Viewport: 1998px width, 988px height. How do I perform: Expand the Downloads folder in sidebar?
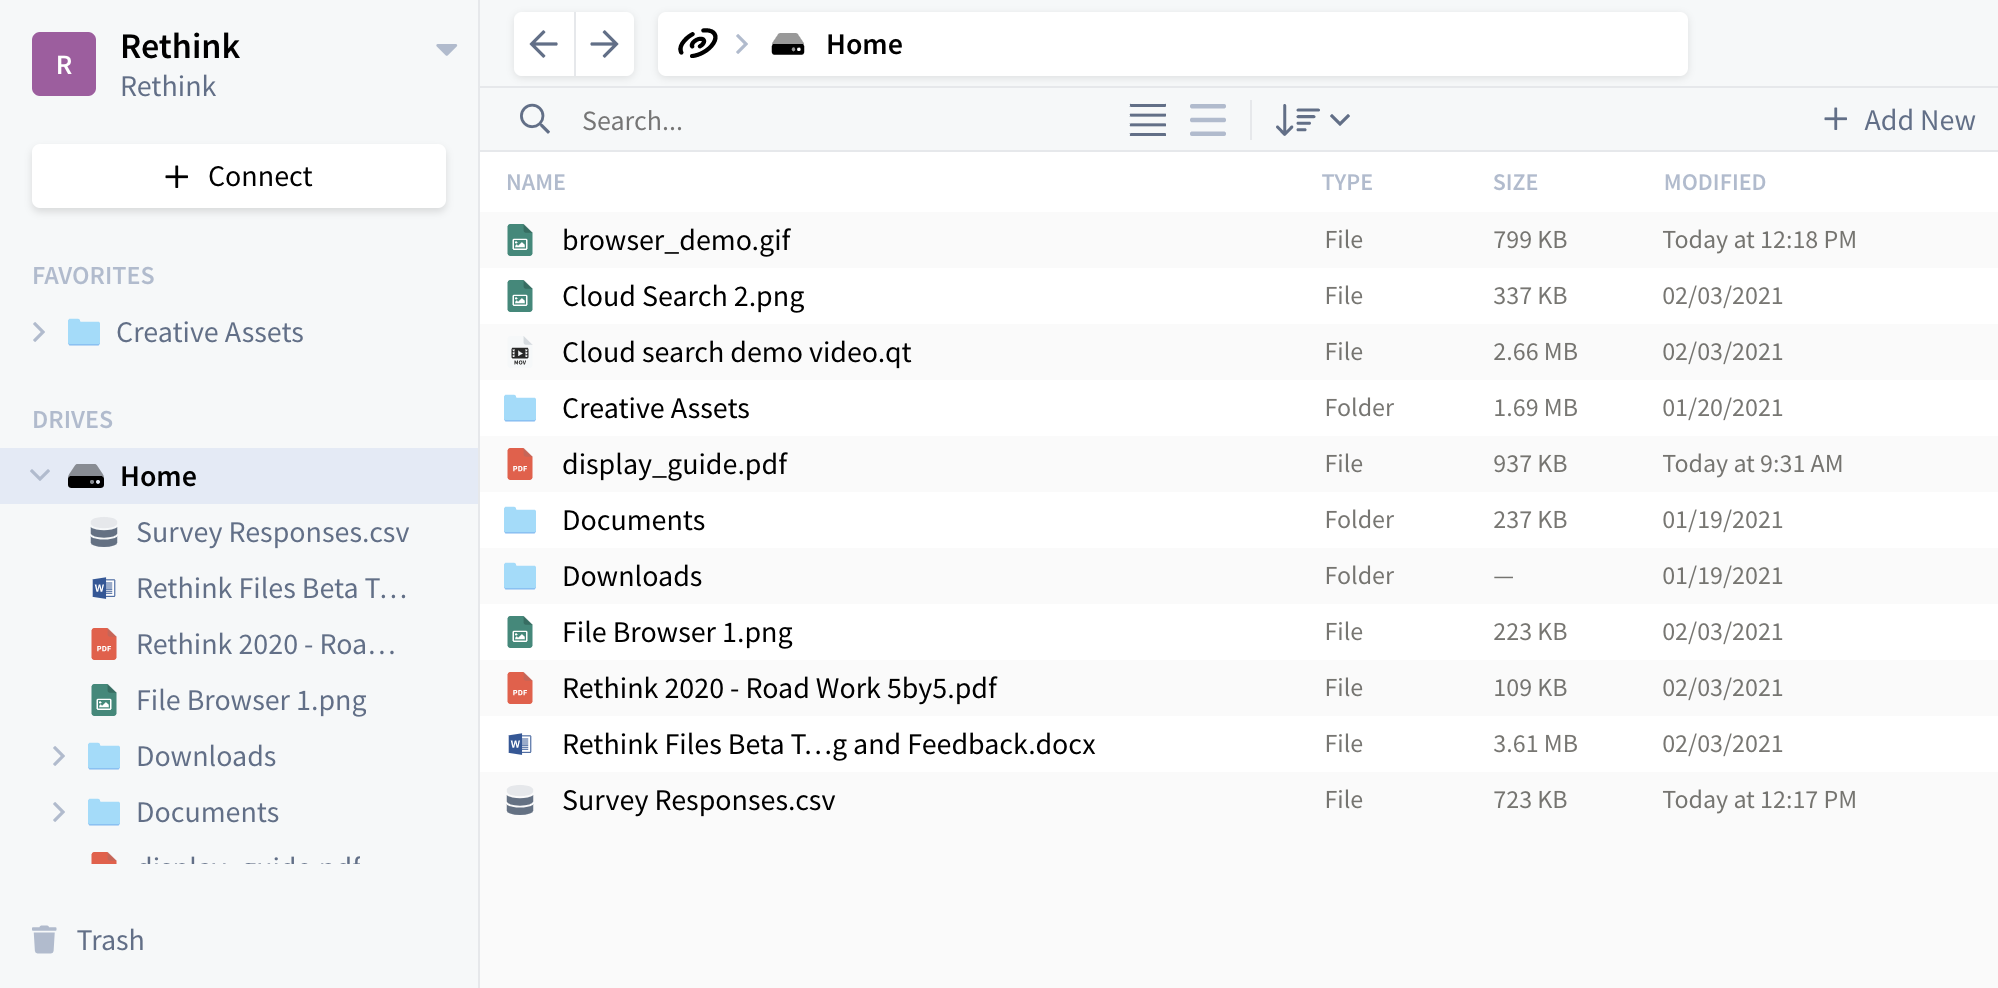point(59,756)
